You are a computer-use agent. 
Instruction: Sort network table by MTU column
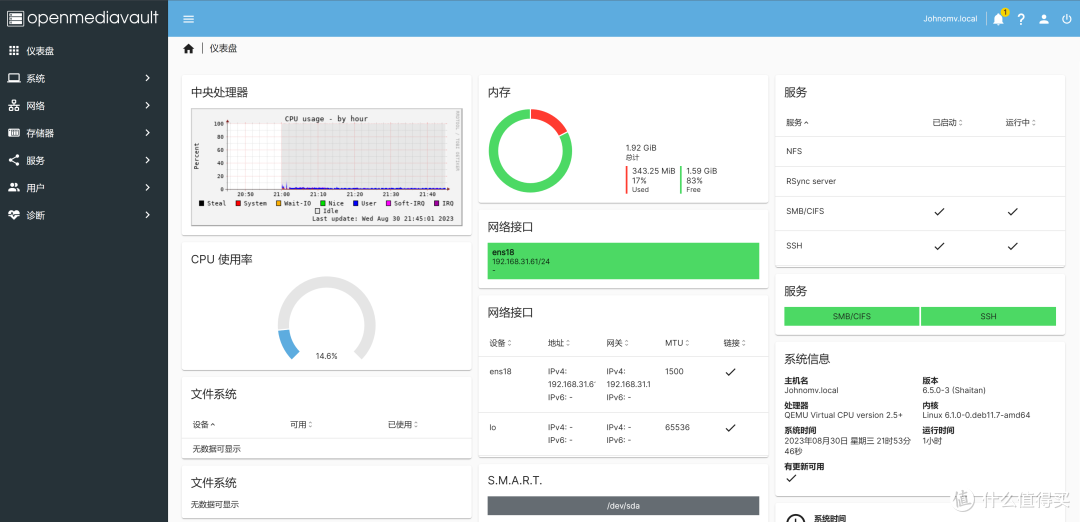click(x=677, y=343)
